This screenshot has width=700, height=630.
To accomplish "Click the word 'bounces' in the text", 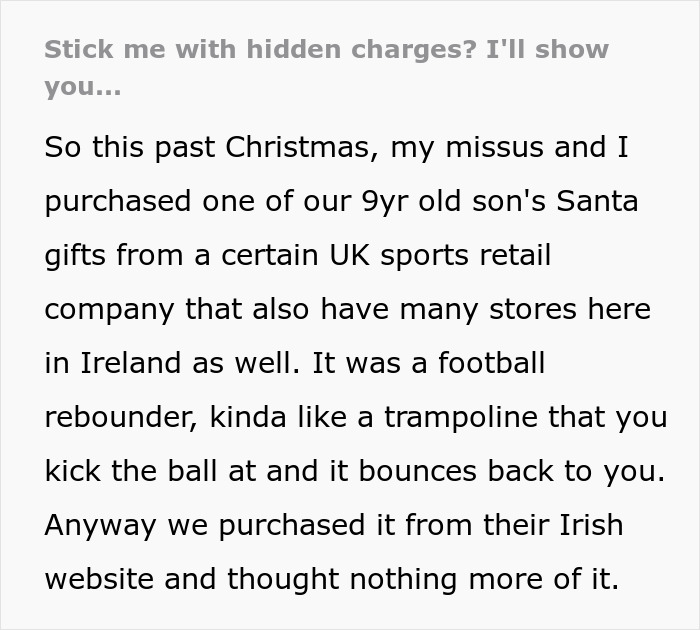I will (417, 471).
